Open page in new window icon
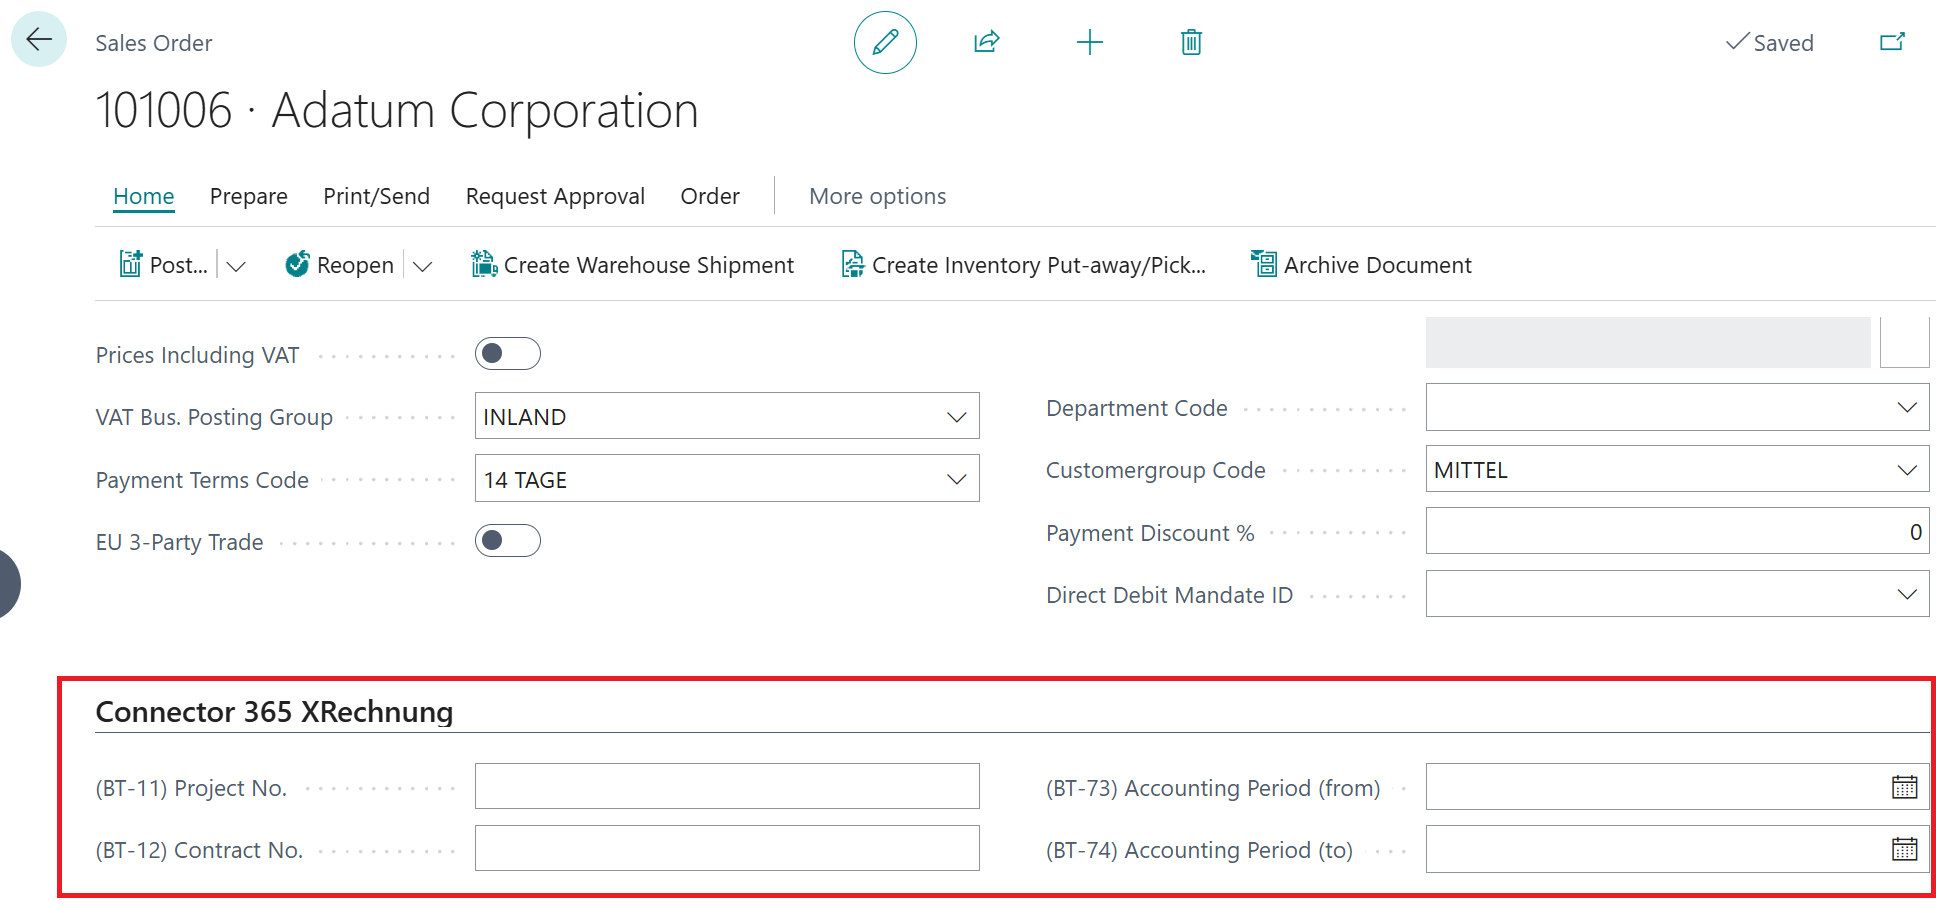This screenshot has width=1936, height=922. point(1892,42)
